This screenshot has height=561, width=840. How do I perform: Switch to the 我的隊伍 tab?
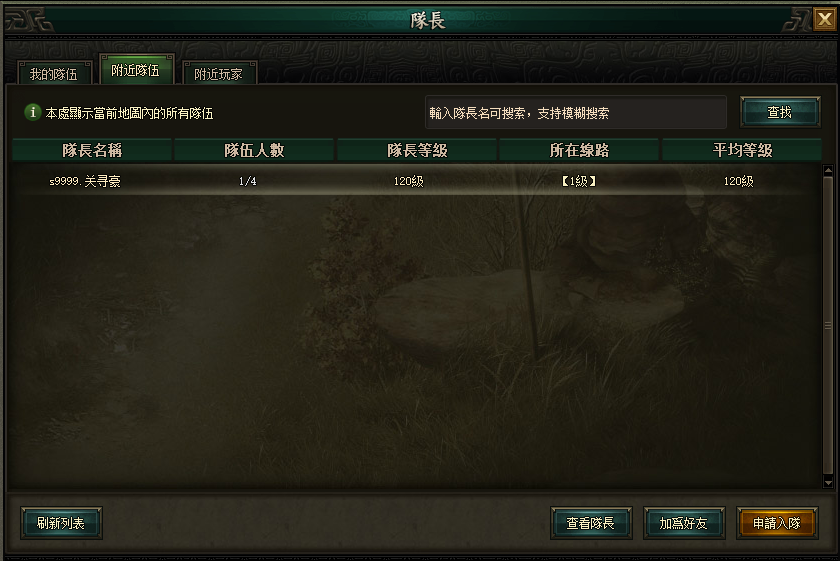(54, 73)
